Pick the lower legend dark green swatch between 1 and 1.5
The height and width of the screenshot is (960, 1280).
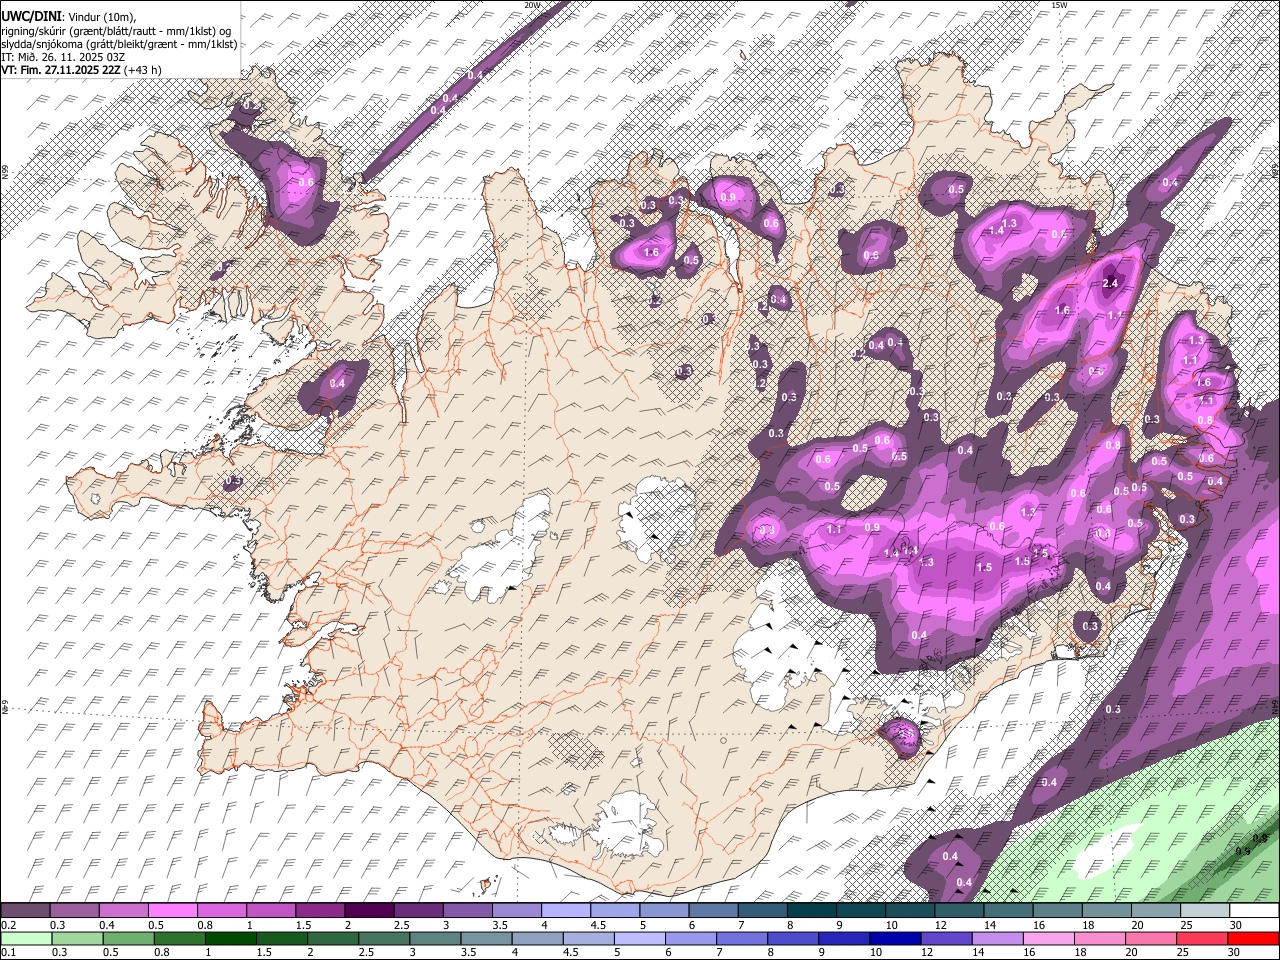(233, 938)
